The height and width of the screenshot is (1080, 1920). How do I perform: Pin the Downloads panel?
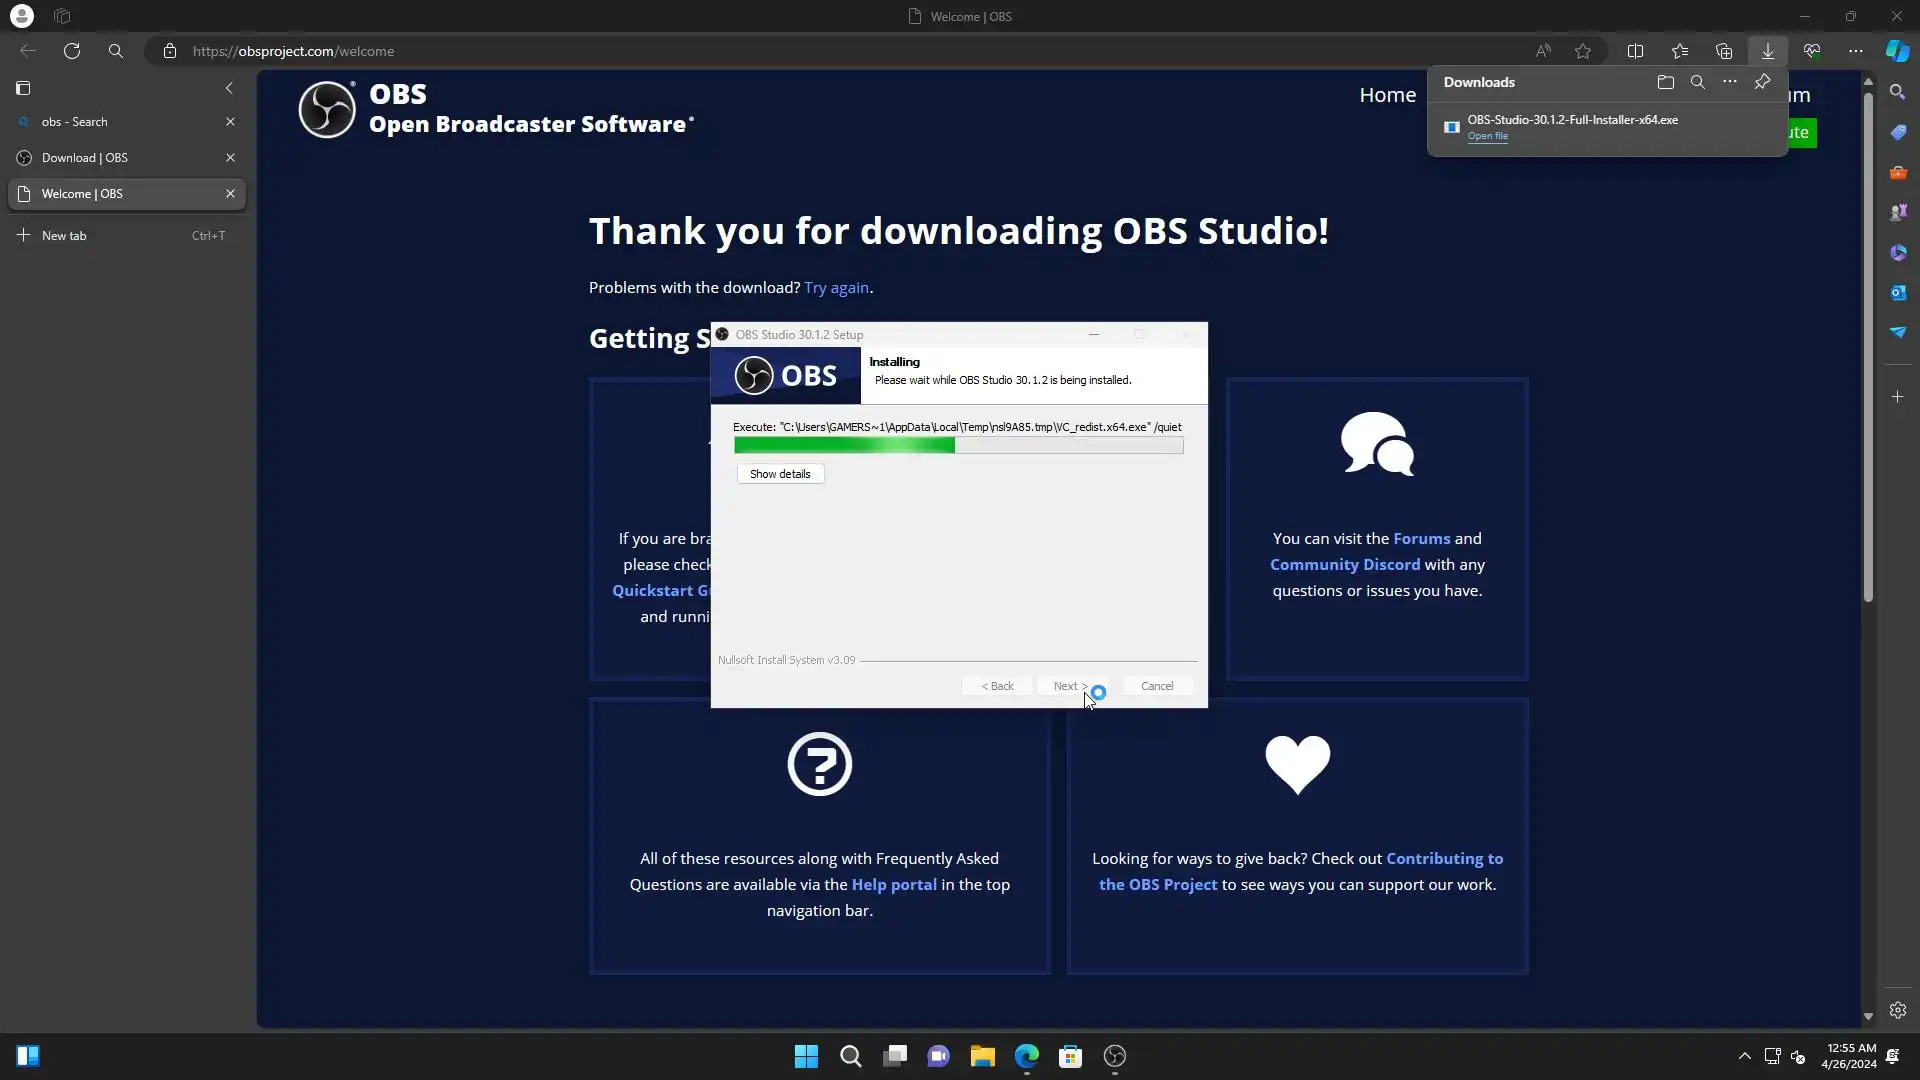point(1763,82)
